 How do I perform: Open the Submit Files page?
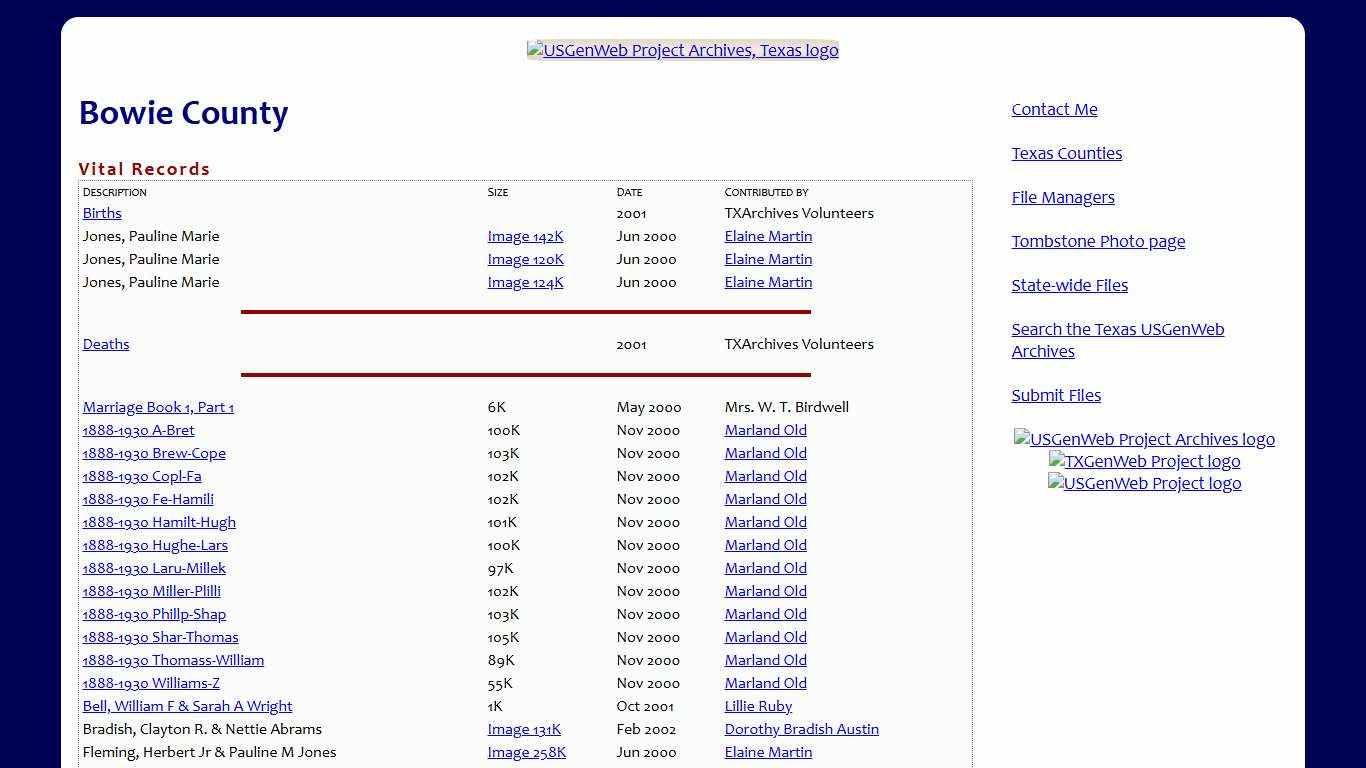click(x=1056, y=395)
